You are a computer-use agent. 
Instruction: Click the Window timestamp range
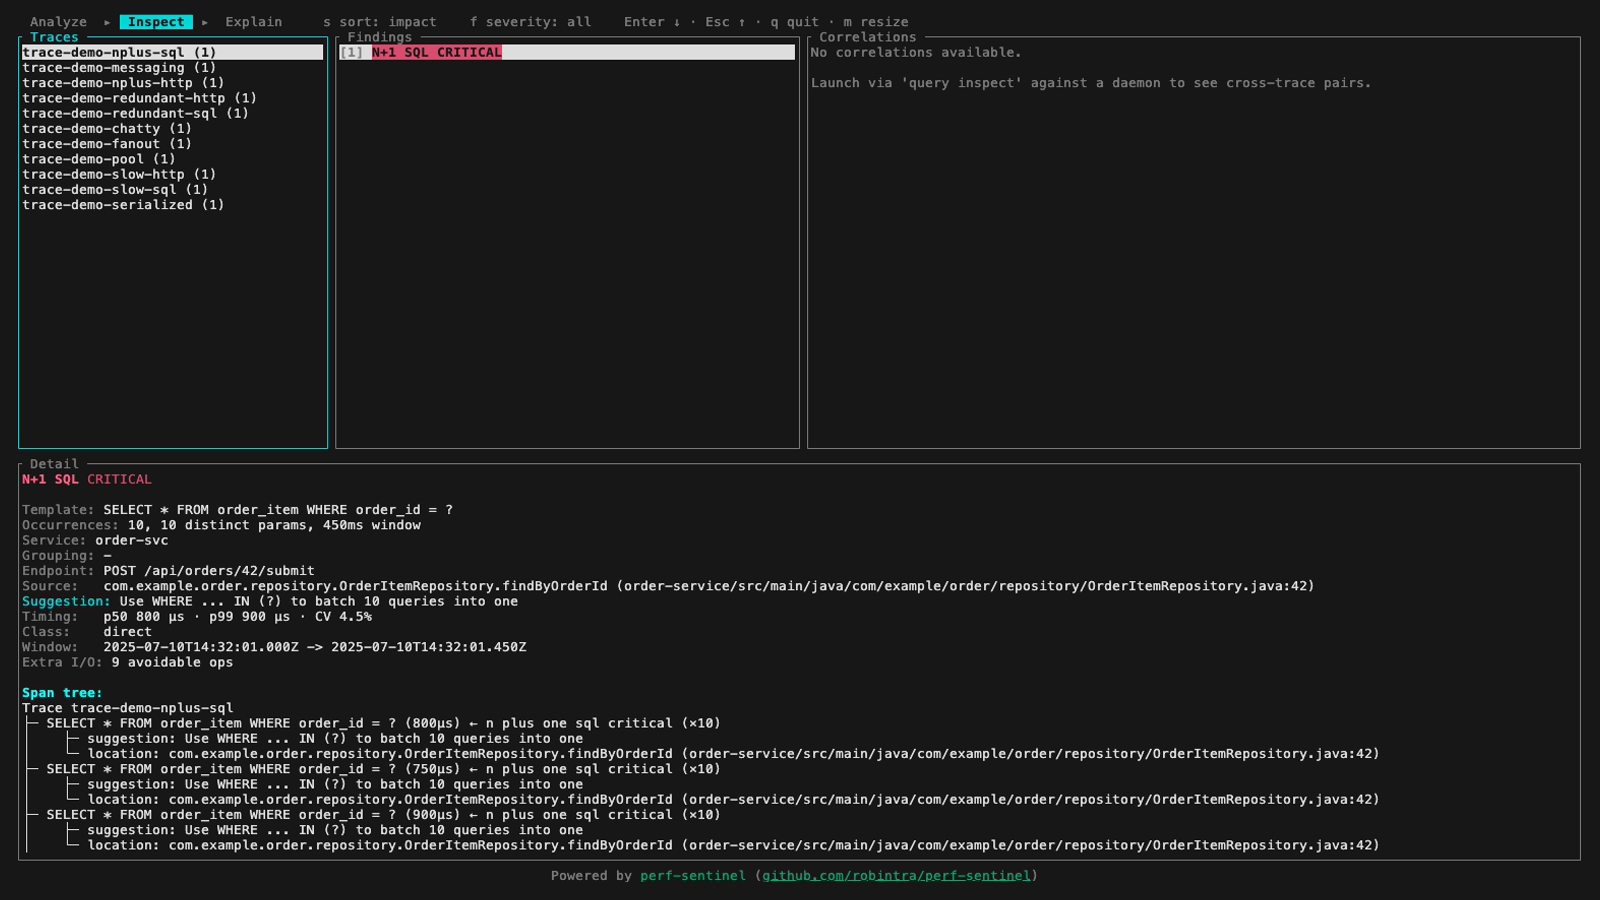point(315,647)
